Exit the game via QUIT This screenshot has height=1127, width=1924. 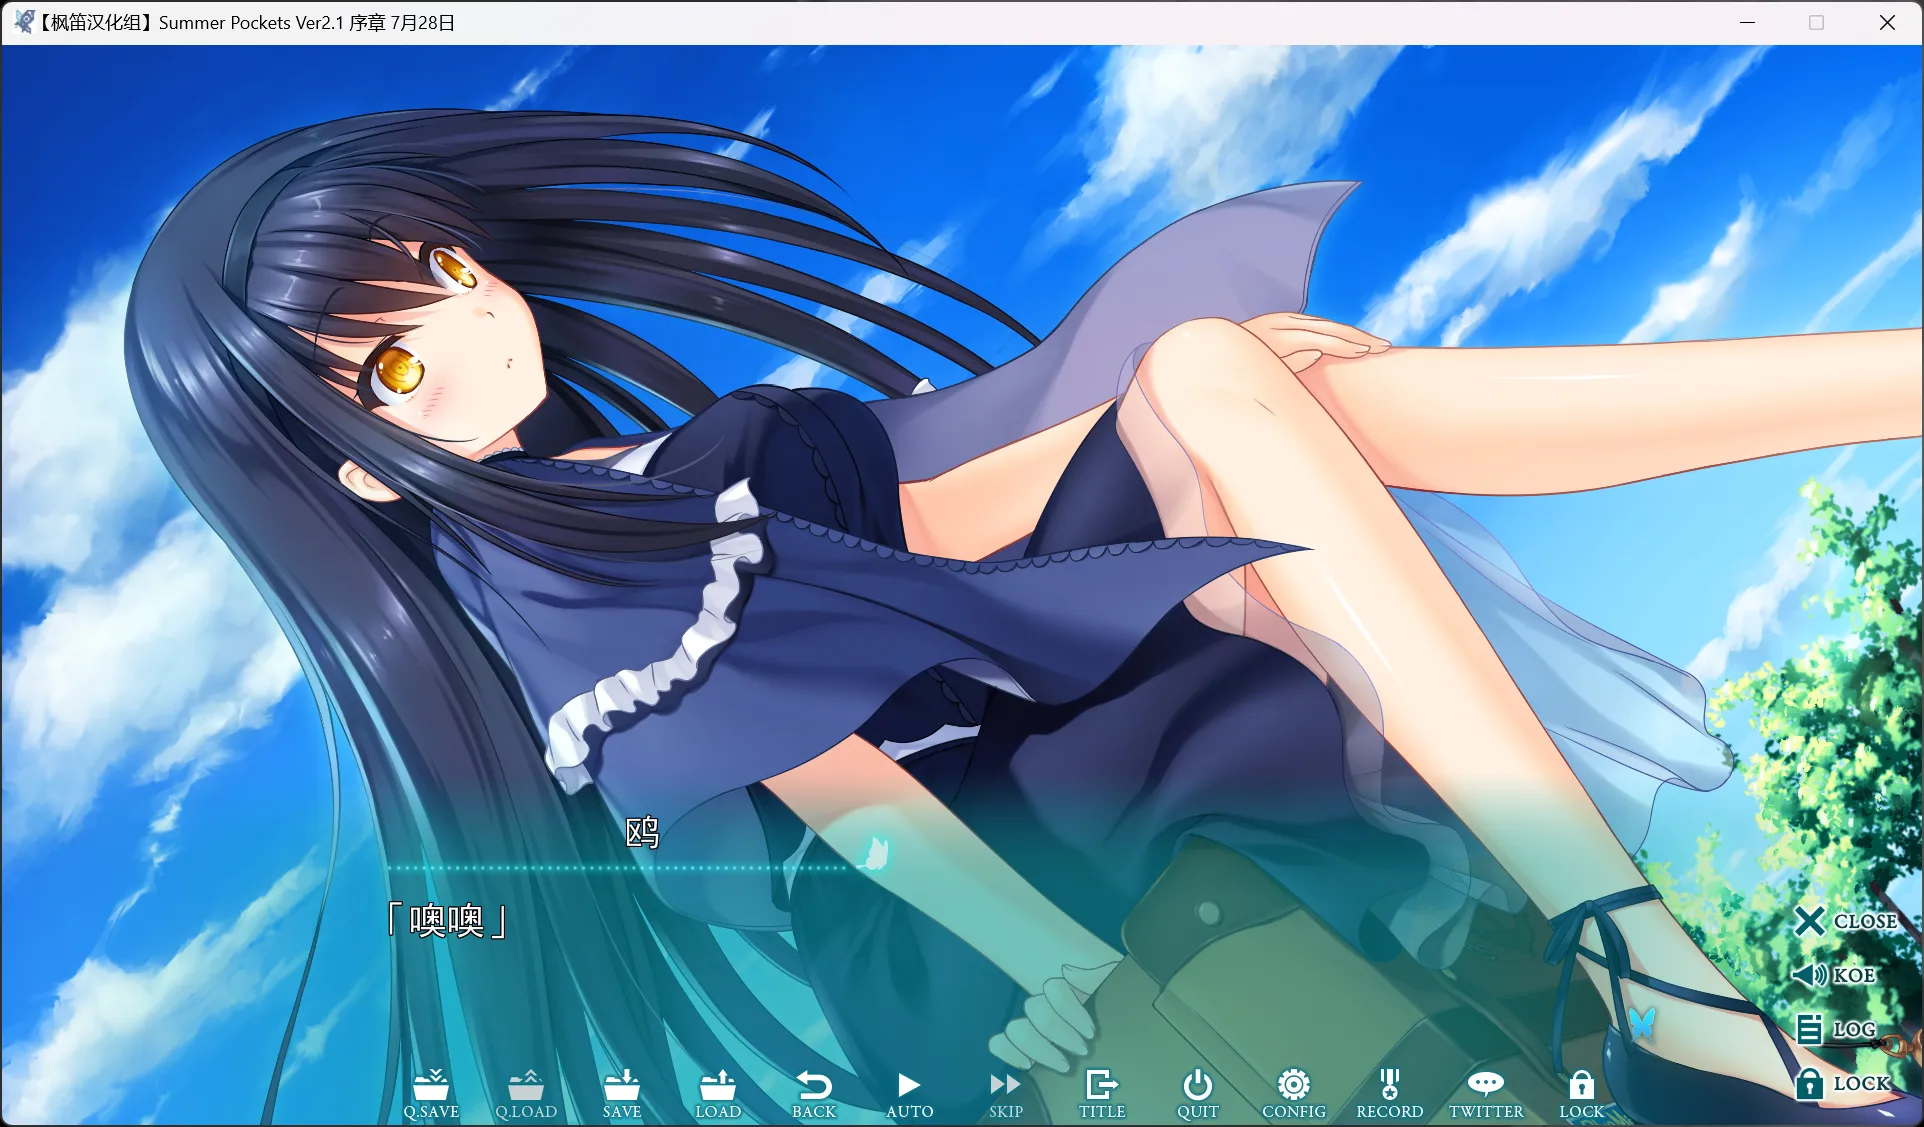pyautogui.click(x=1197, y=1092)
